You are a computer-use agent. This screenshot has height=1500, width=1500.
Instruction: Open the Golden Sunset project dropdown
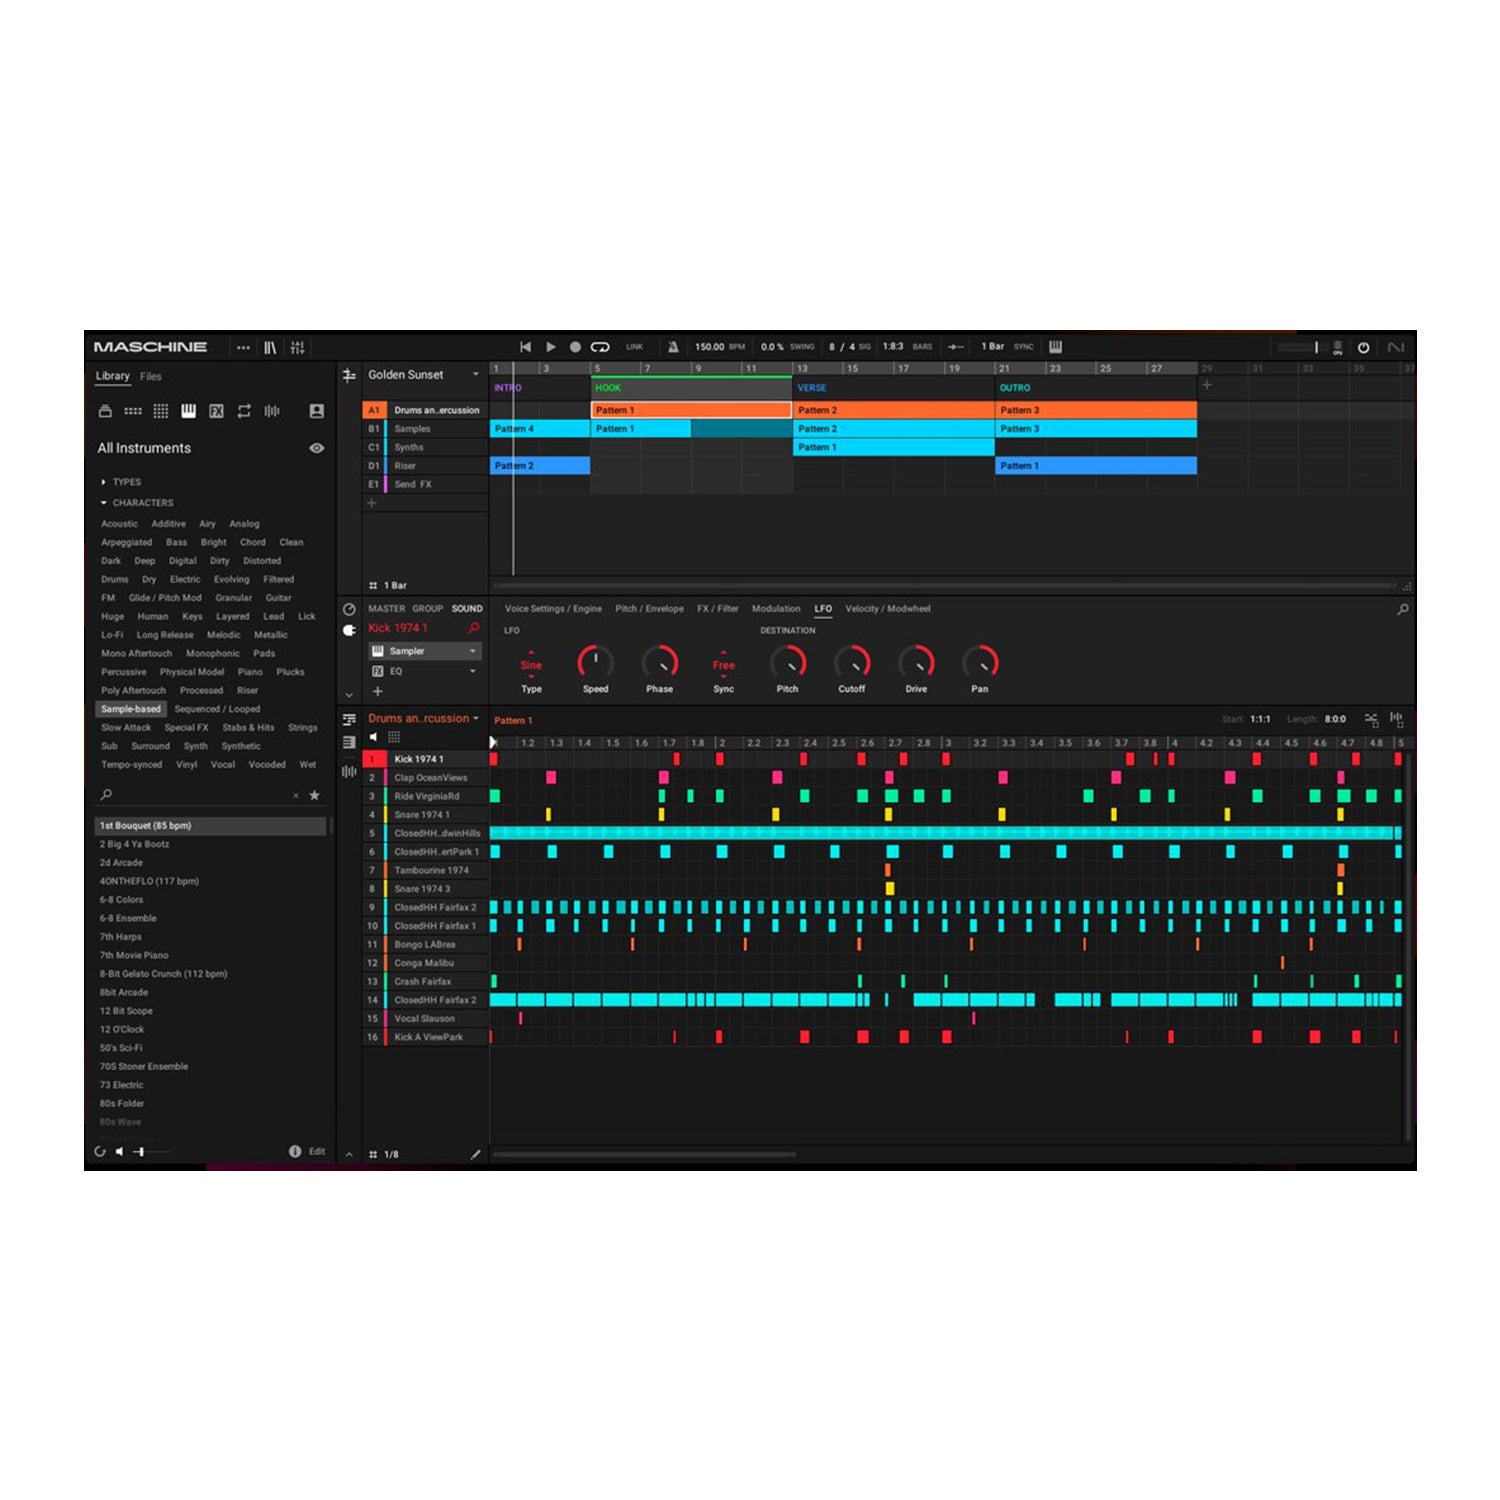point(474,375)
